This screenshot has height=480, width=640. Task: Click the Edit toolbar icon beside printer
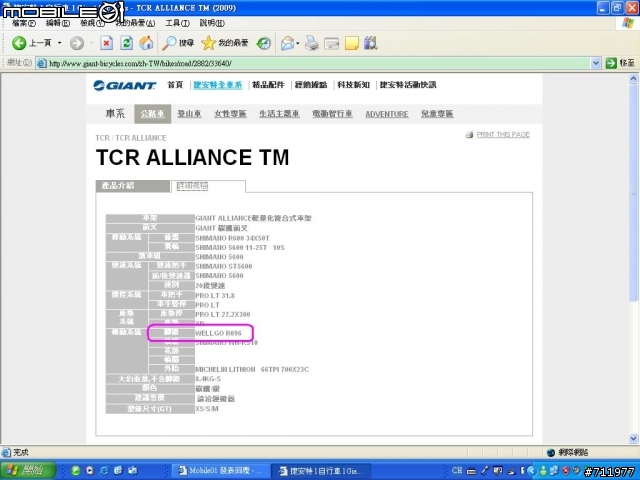[331, 43]
